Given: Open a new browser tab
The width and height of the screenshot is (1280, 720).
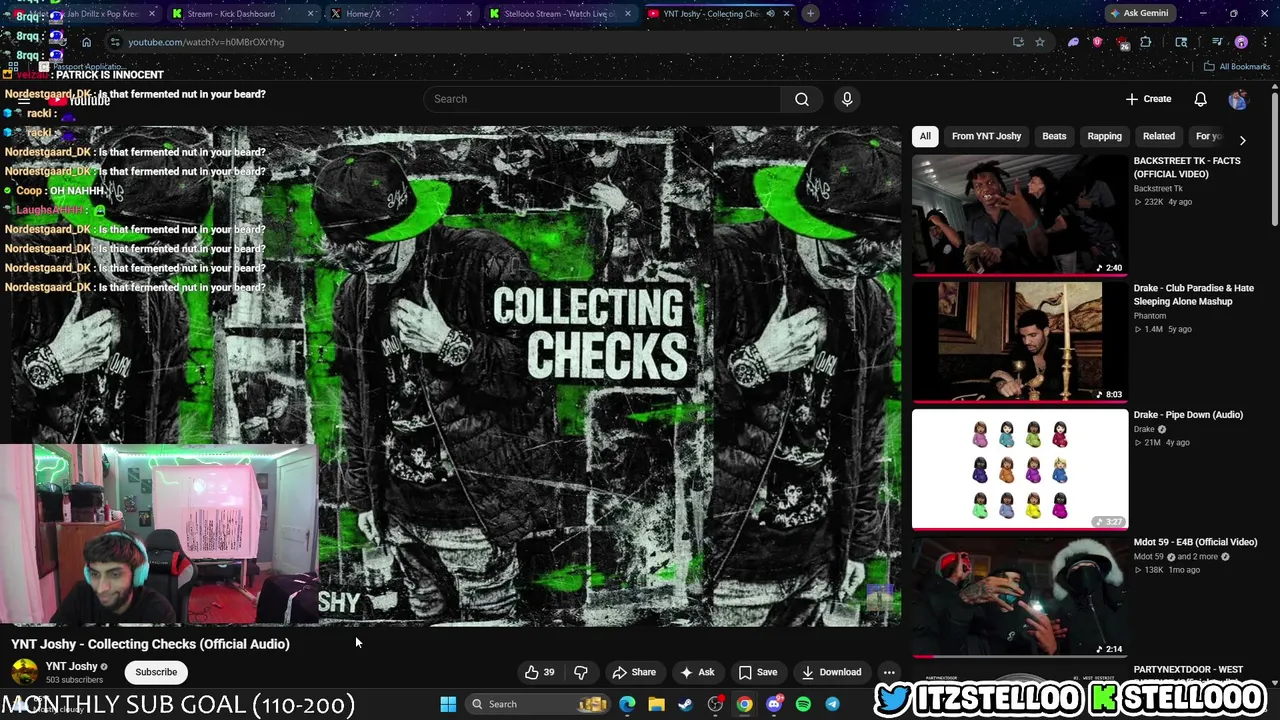Looking at the screenshot, I should coord(810,13).
